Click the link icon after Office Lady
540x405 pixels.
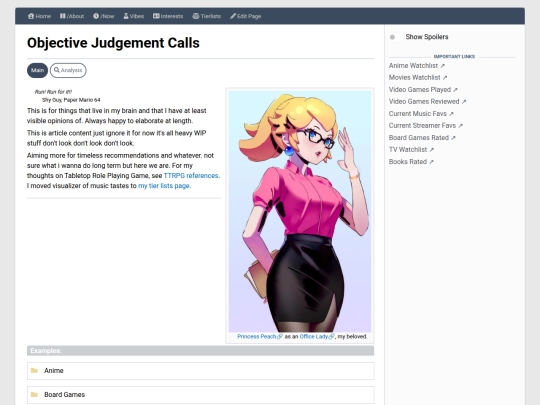pyautogui.click(x=331, y=336)
